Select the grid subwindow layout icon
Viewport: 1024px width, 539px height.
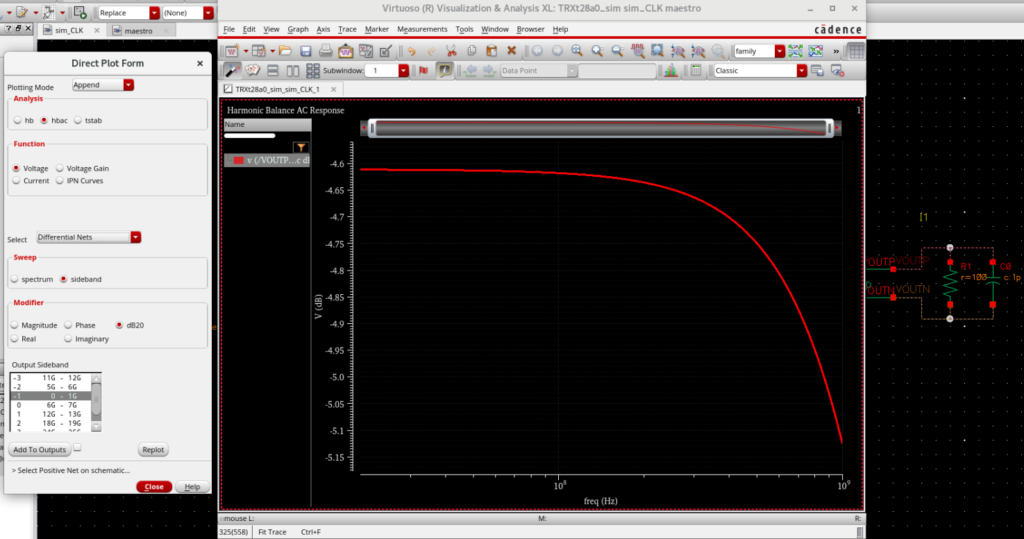coord(313,71)
